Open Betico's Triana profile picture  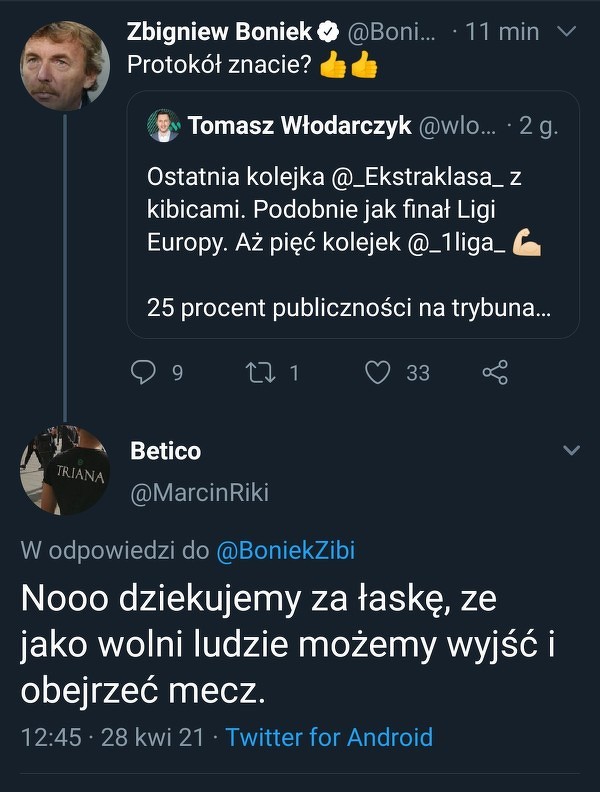[x=64, y=470]
